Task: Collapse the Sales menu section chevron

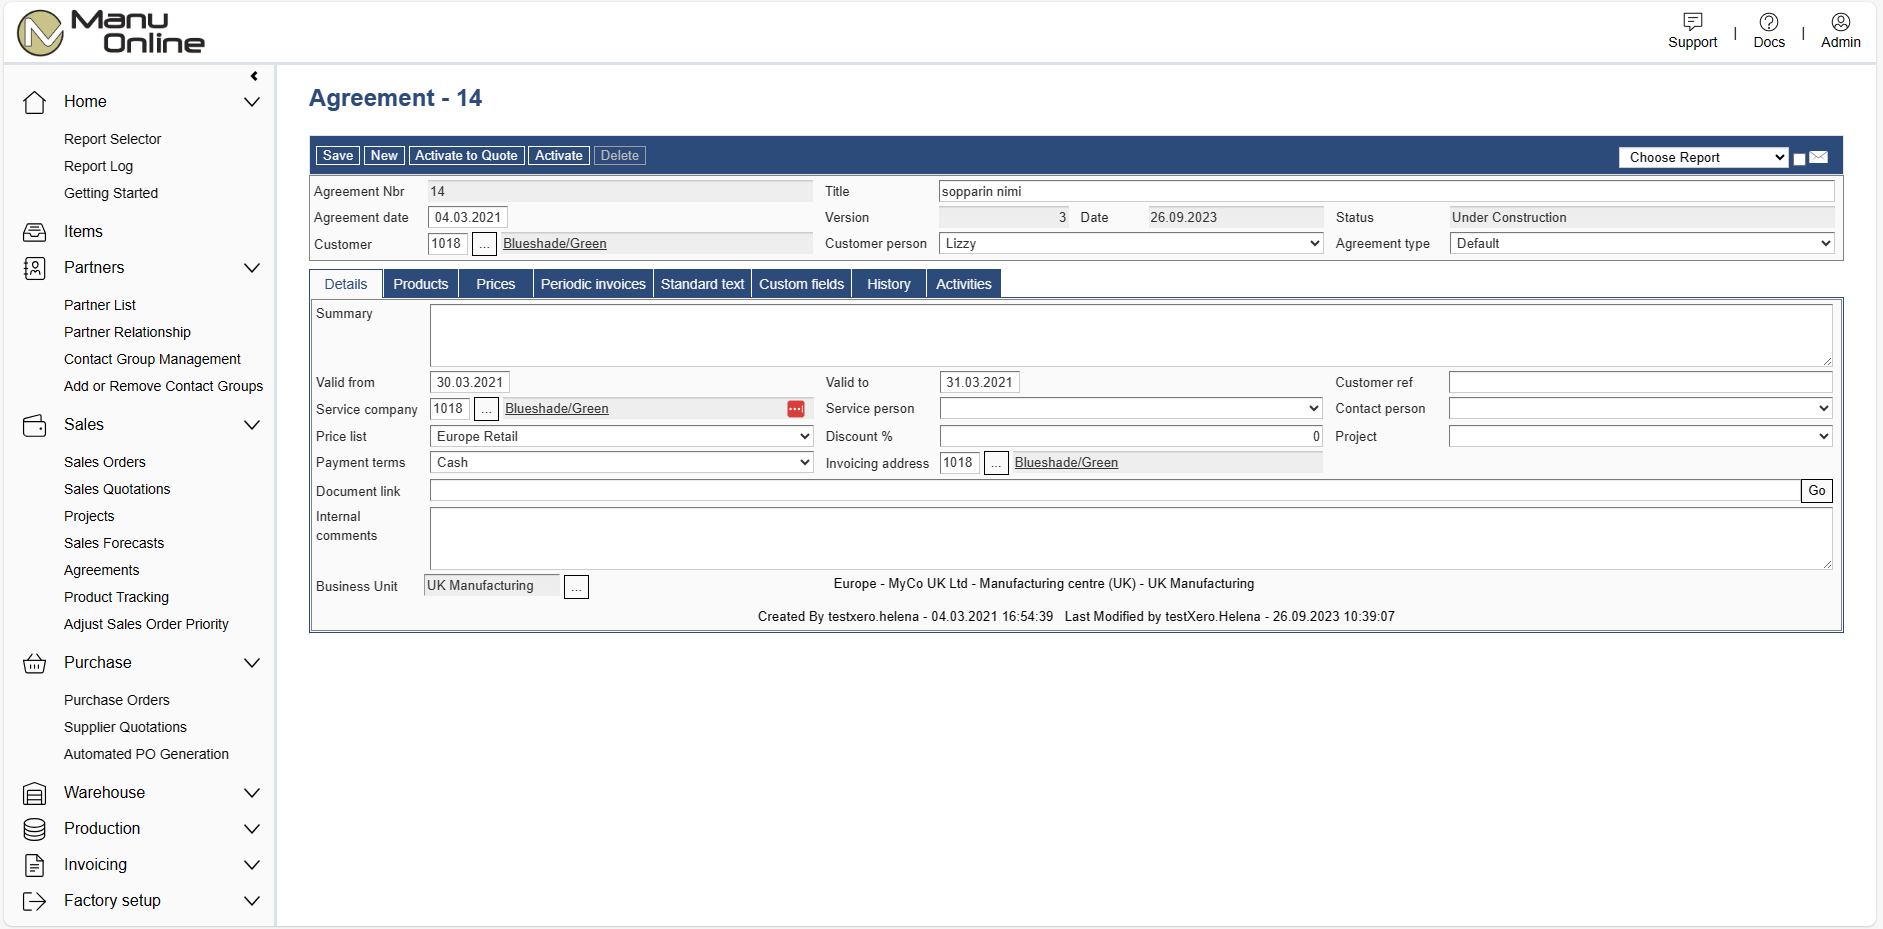Action: (252, 425)
